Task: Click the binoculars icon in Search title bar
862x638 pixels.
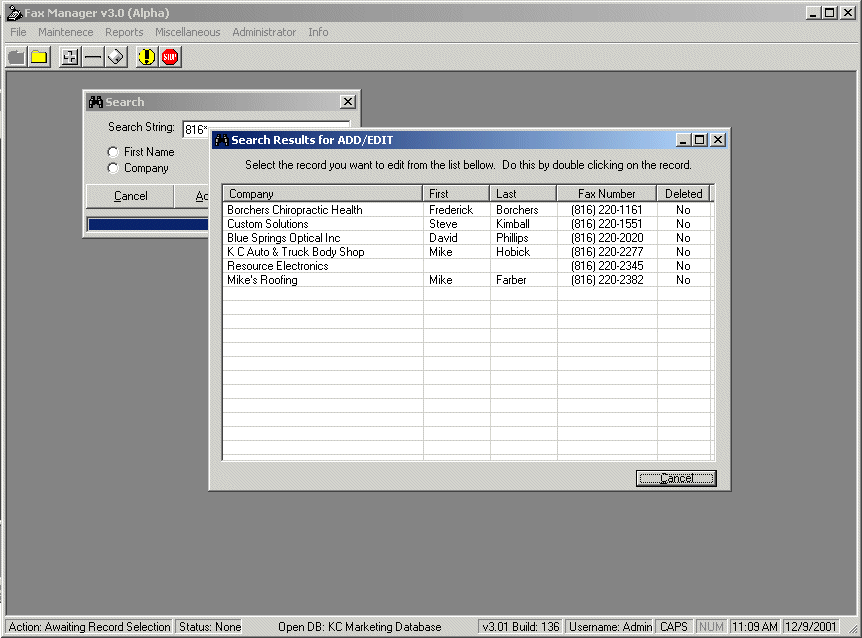Action: 96,102
